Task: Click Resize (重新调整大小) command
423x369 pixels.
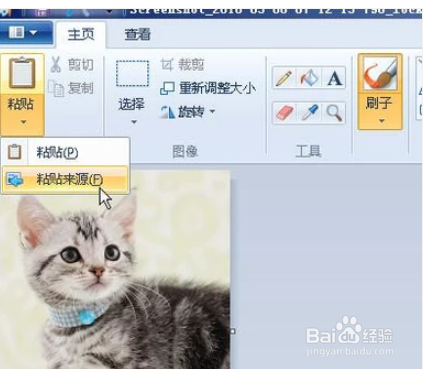Action: click(x=208, y=88)
